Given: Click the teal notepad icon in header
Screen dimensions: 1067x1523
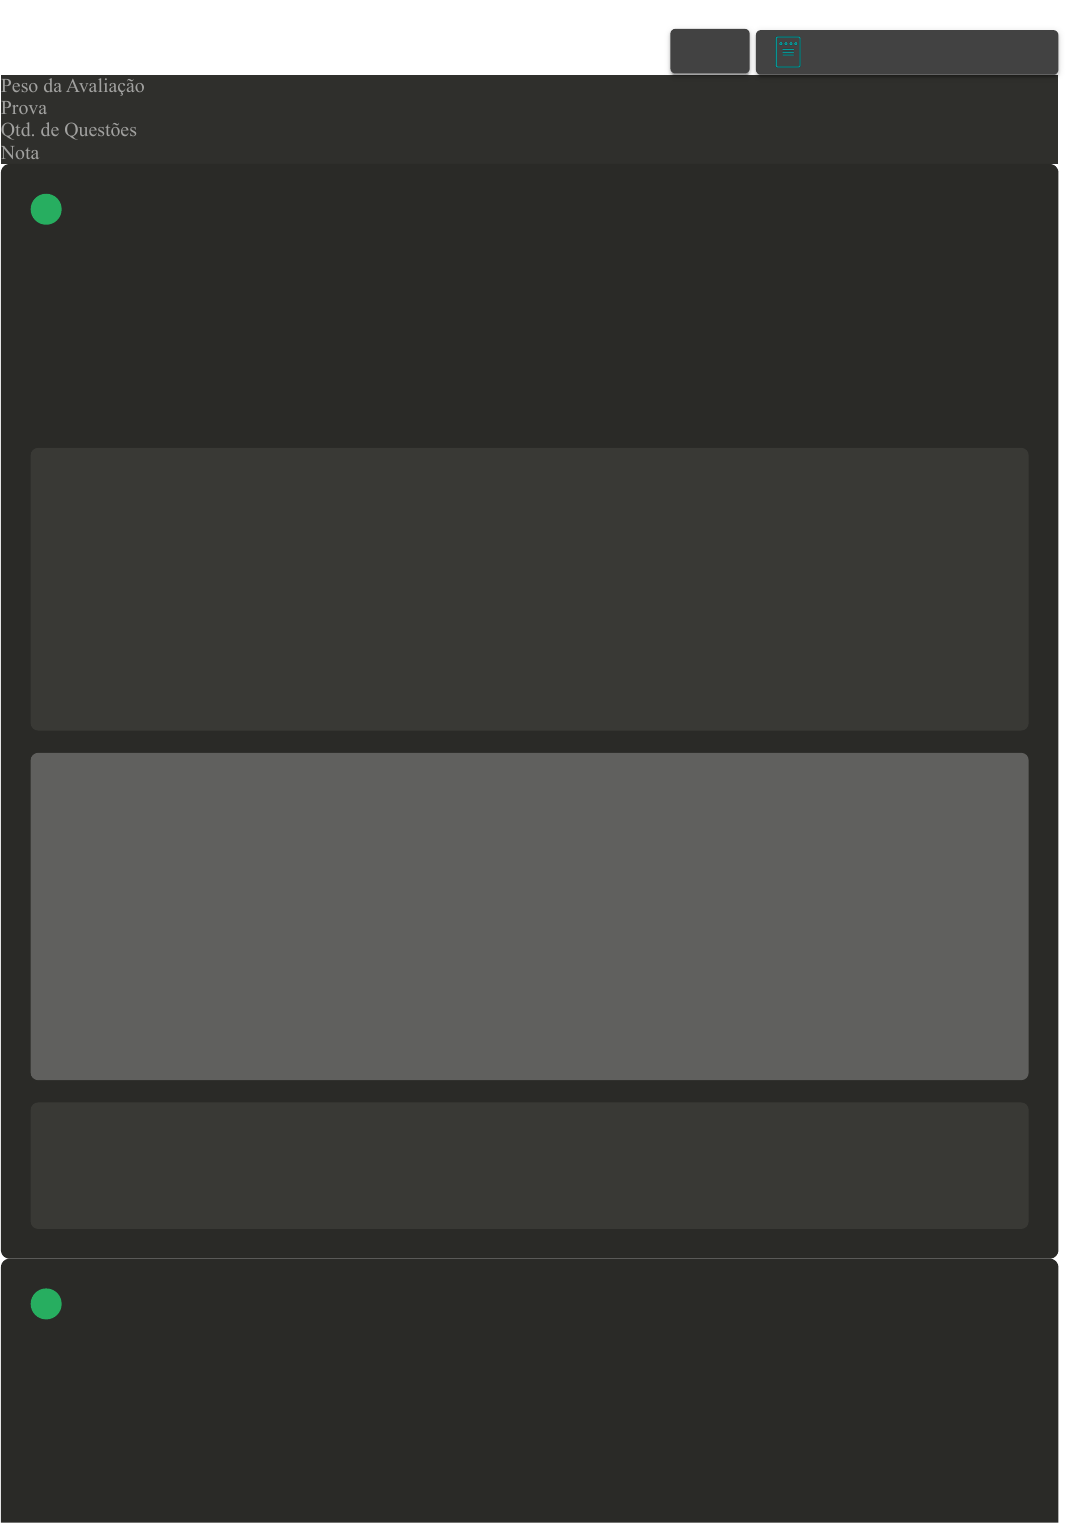Looking at the screenshot, I should (788, 52).
